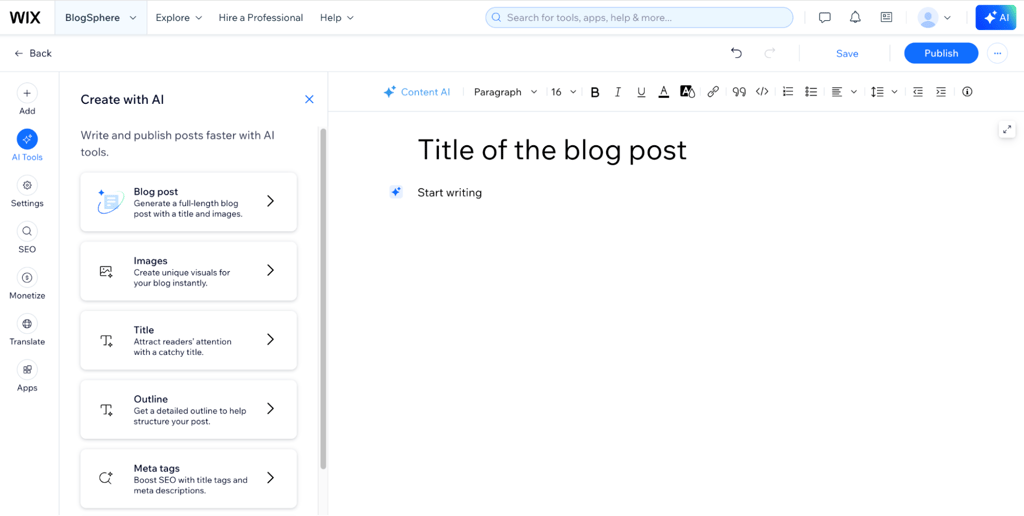
Task: Click the Start writing text area
Action: click(x=449, y=193)
